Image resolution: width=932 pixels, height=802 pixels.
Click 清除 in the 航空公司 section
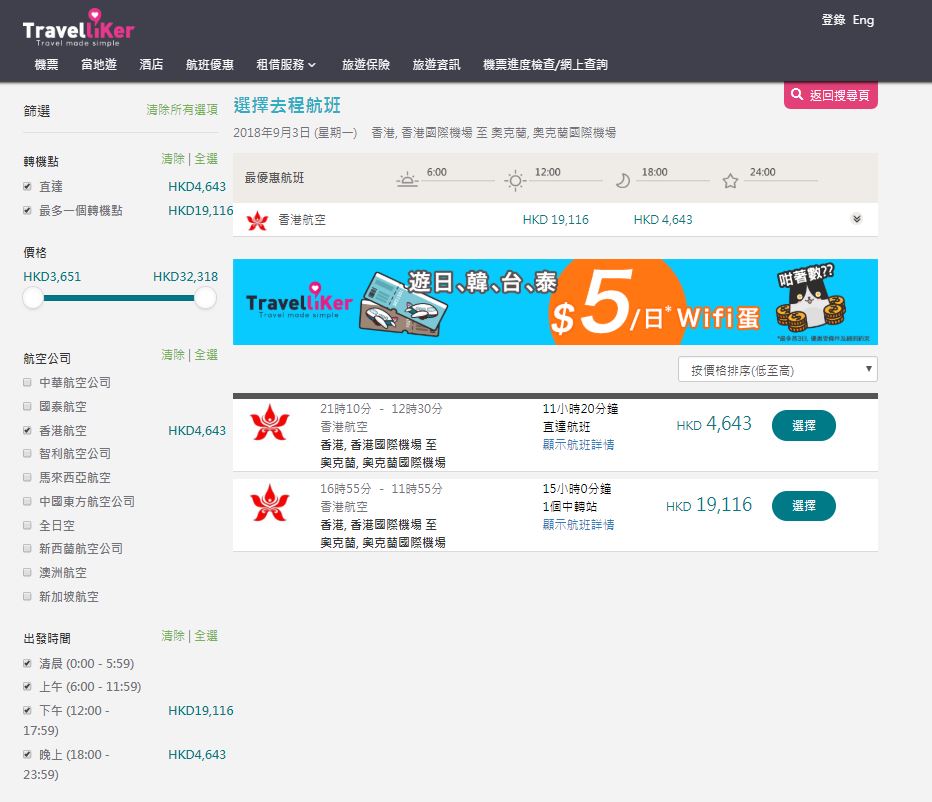point(173,355)
